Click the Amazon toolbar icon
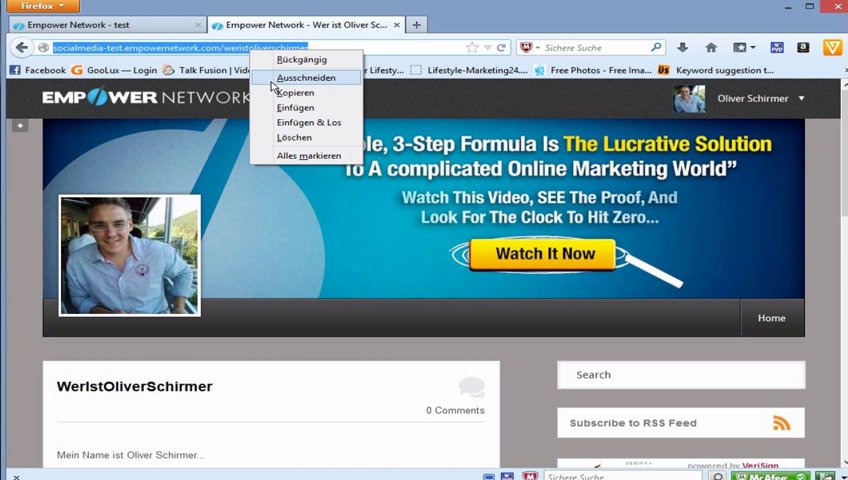The height and width of the screenshot is (480, 848). pyautogui.click(x=803, y=47)
